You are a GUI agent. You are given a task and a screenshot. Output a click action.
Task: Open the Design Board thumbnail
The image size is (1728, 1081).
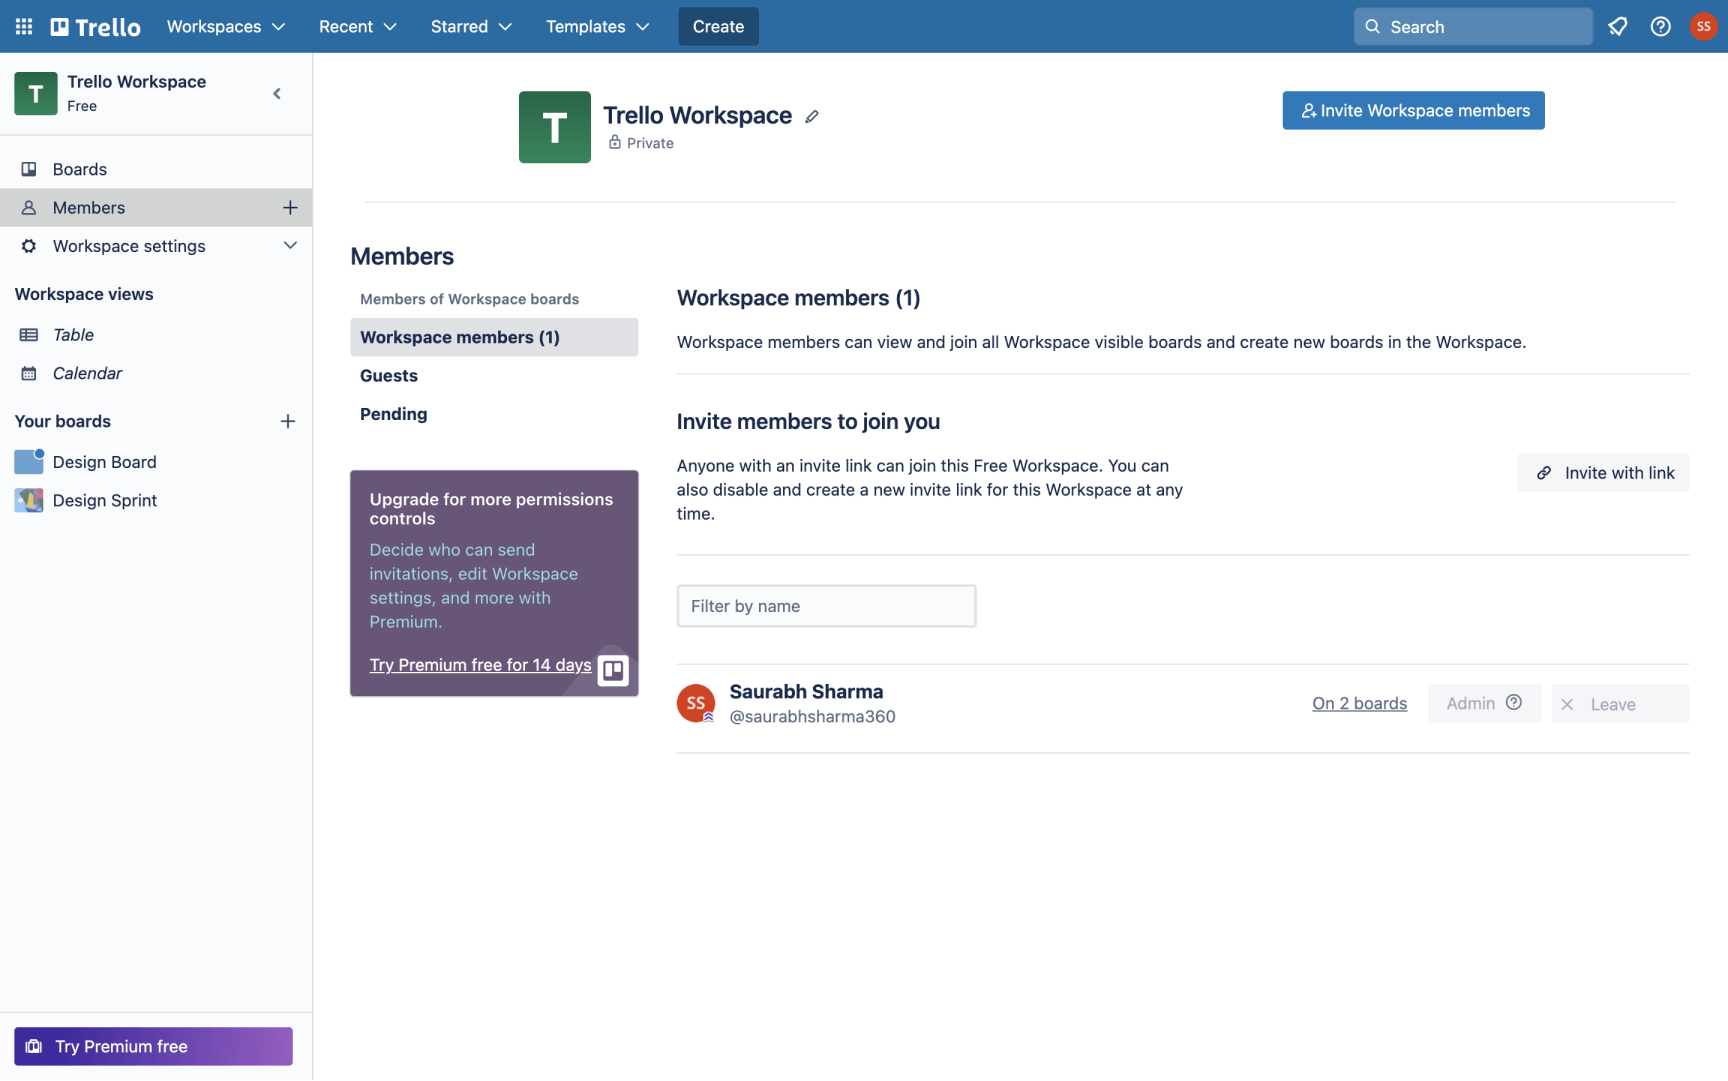[x=29, y=462]
